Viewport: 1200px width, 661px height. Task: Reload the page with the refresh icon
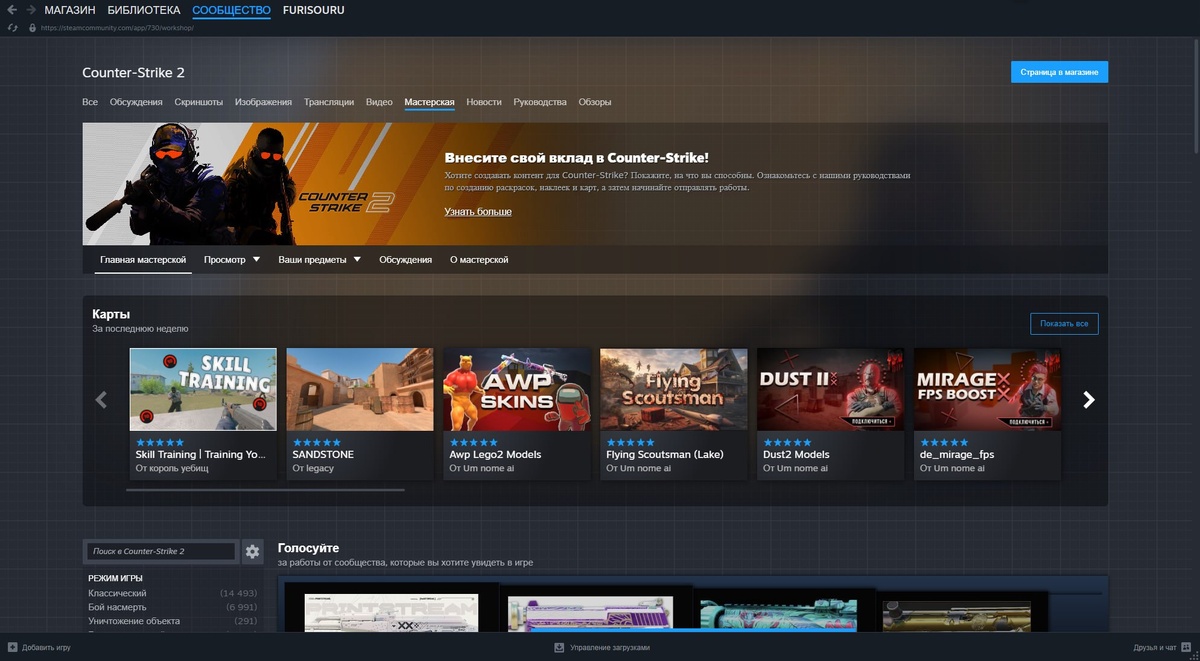pos(12,28)
